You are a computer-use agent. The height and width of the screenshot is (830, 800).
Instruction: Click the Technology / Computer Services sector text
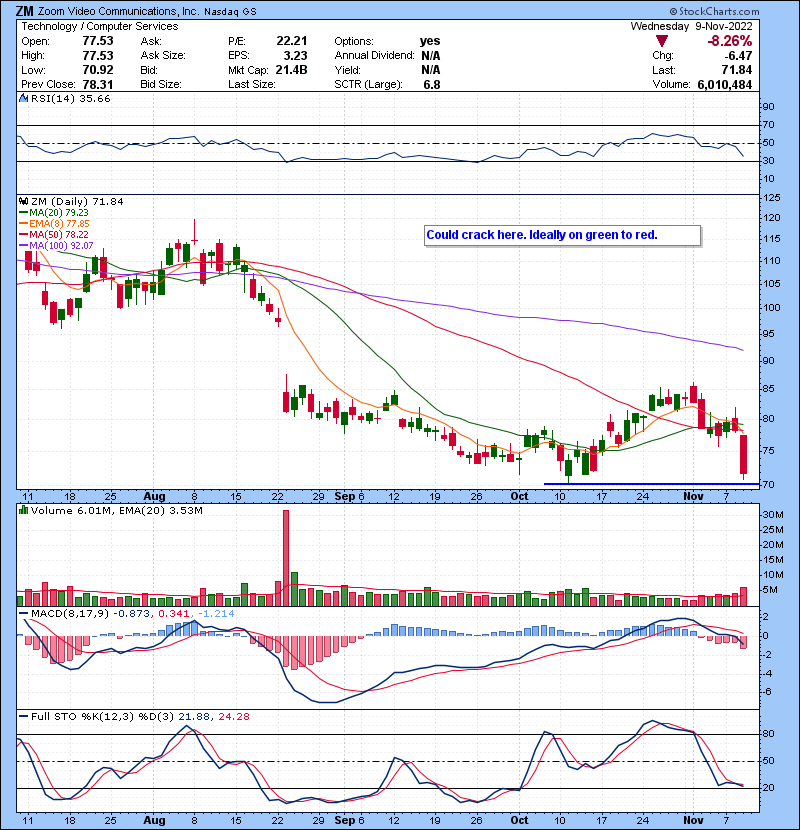tap(100, 26)
